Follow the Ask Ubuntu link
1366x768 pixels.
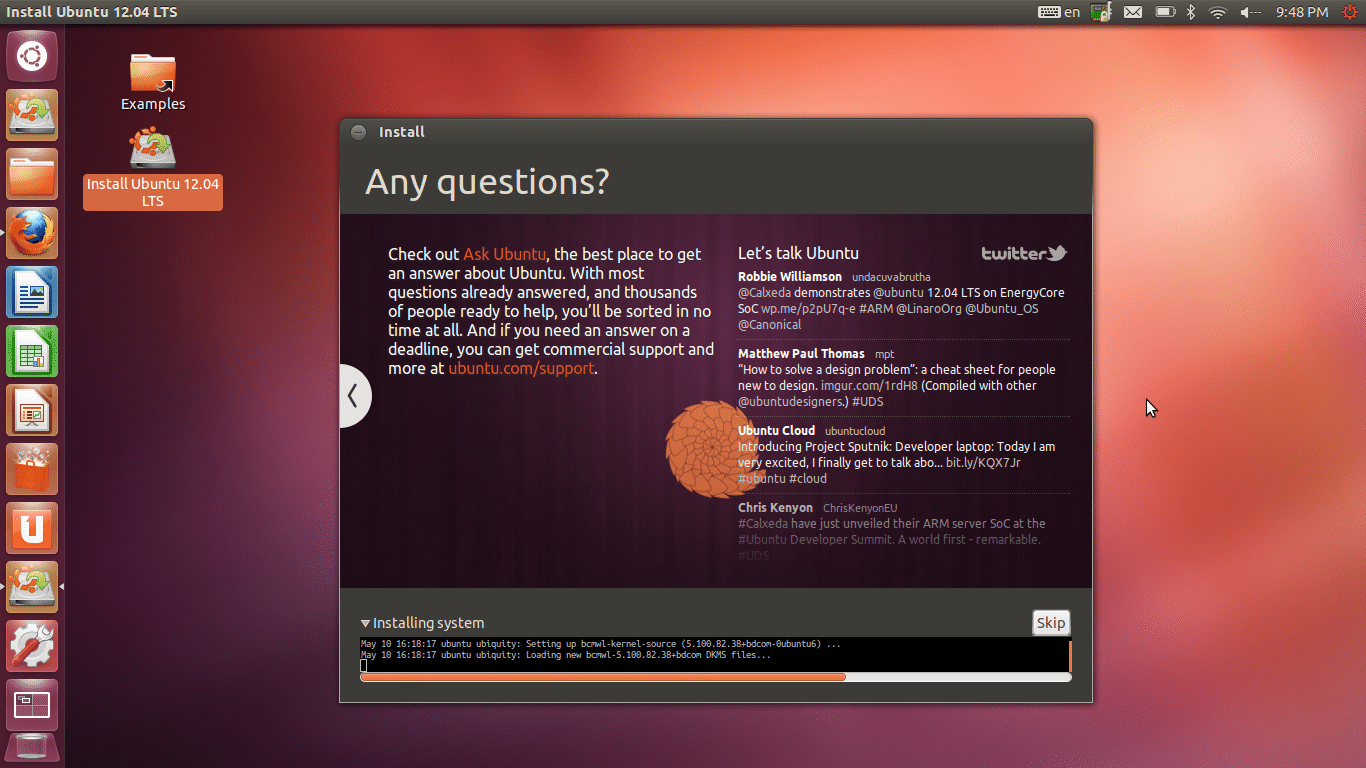[x=504, y=254]
